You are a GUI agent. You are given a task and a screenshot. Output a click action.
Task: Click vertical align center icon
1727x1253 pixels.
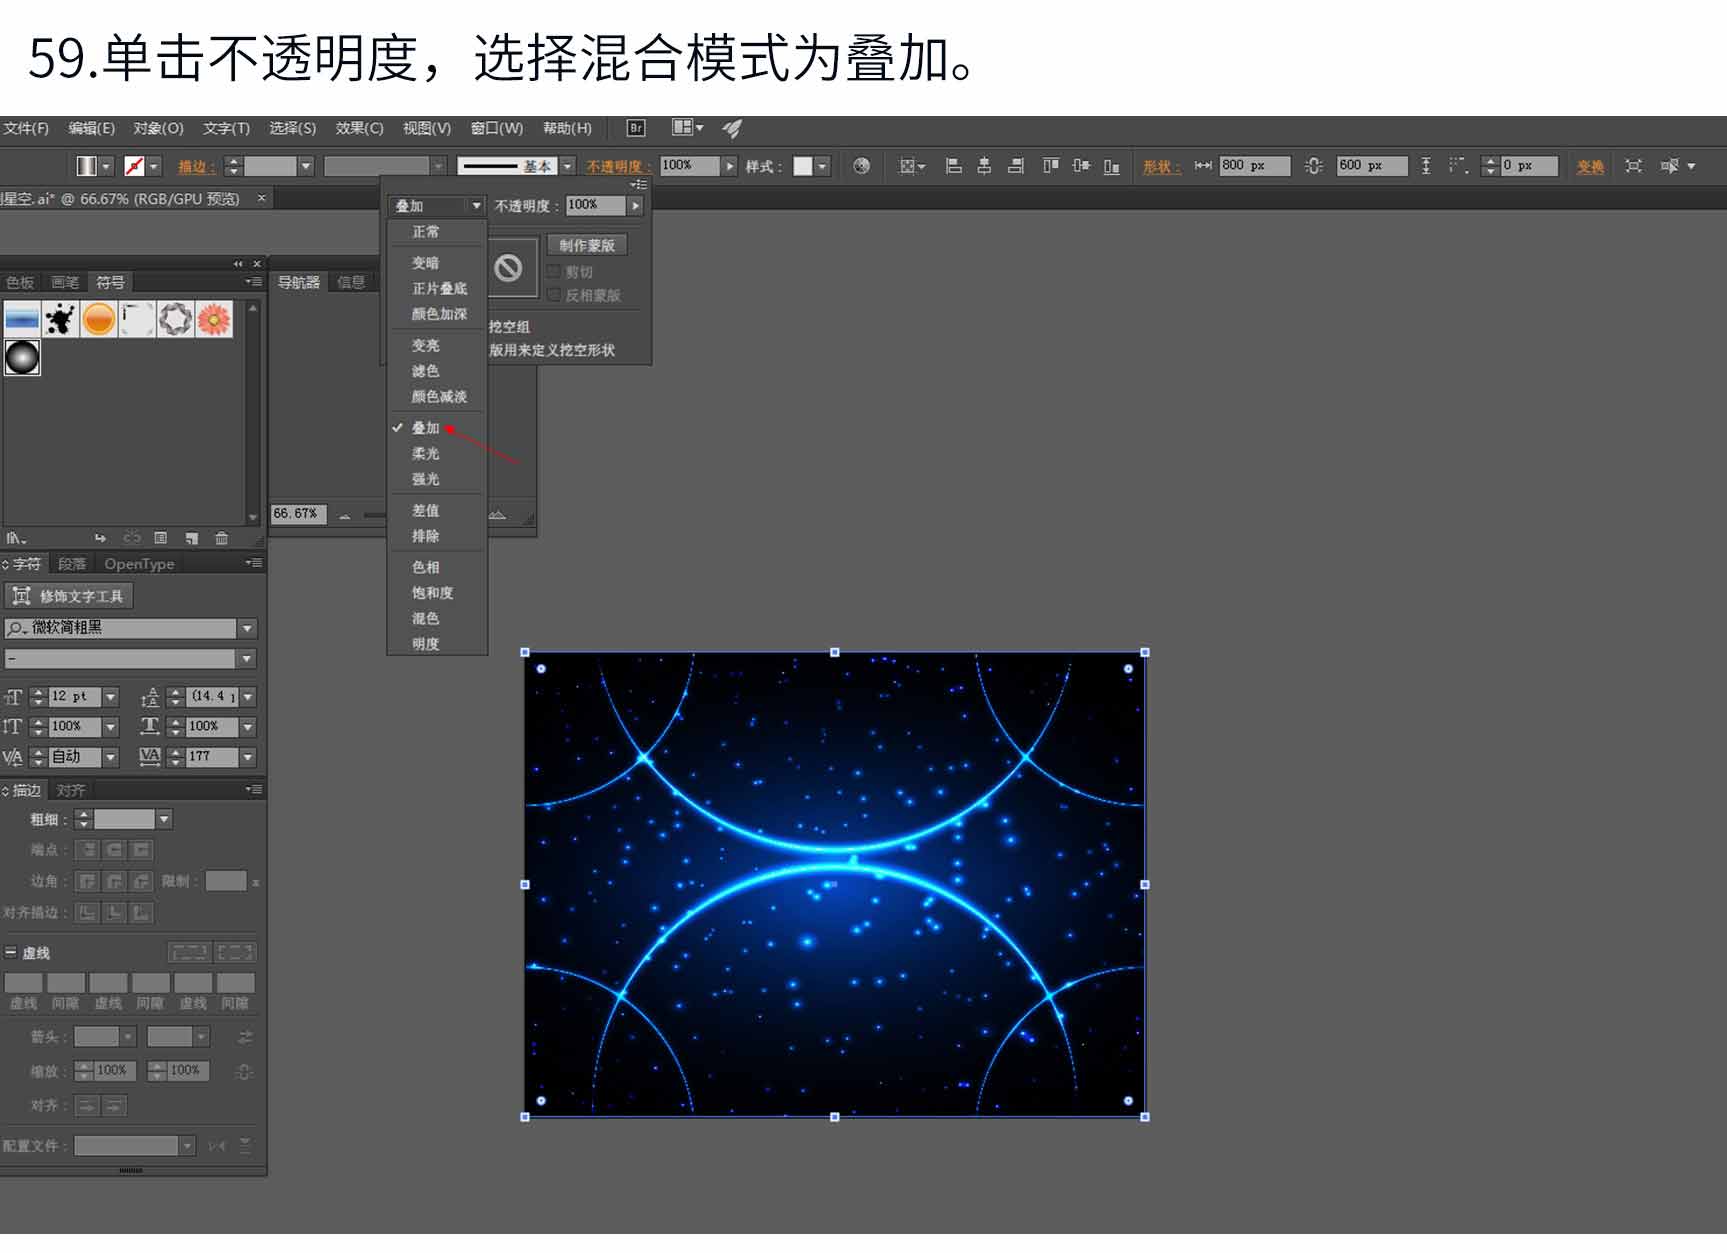coord(1081,166)
